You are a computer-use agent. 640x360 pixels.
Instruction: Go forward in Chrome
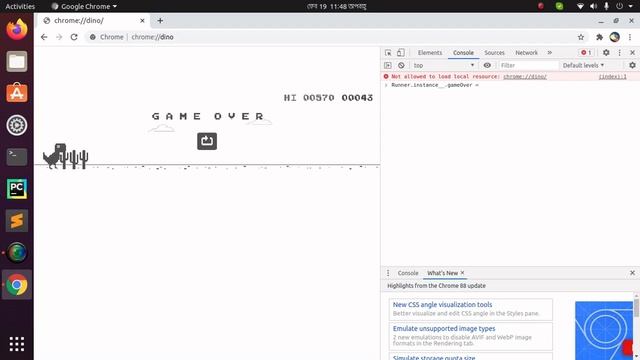[59, 37]
